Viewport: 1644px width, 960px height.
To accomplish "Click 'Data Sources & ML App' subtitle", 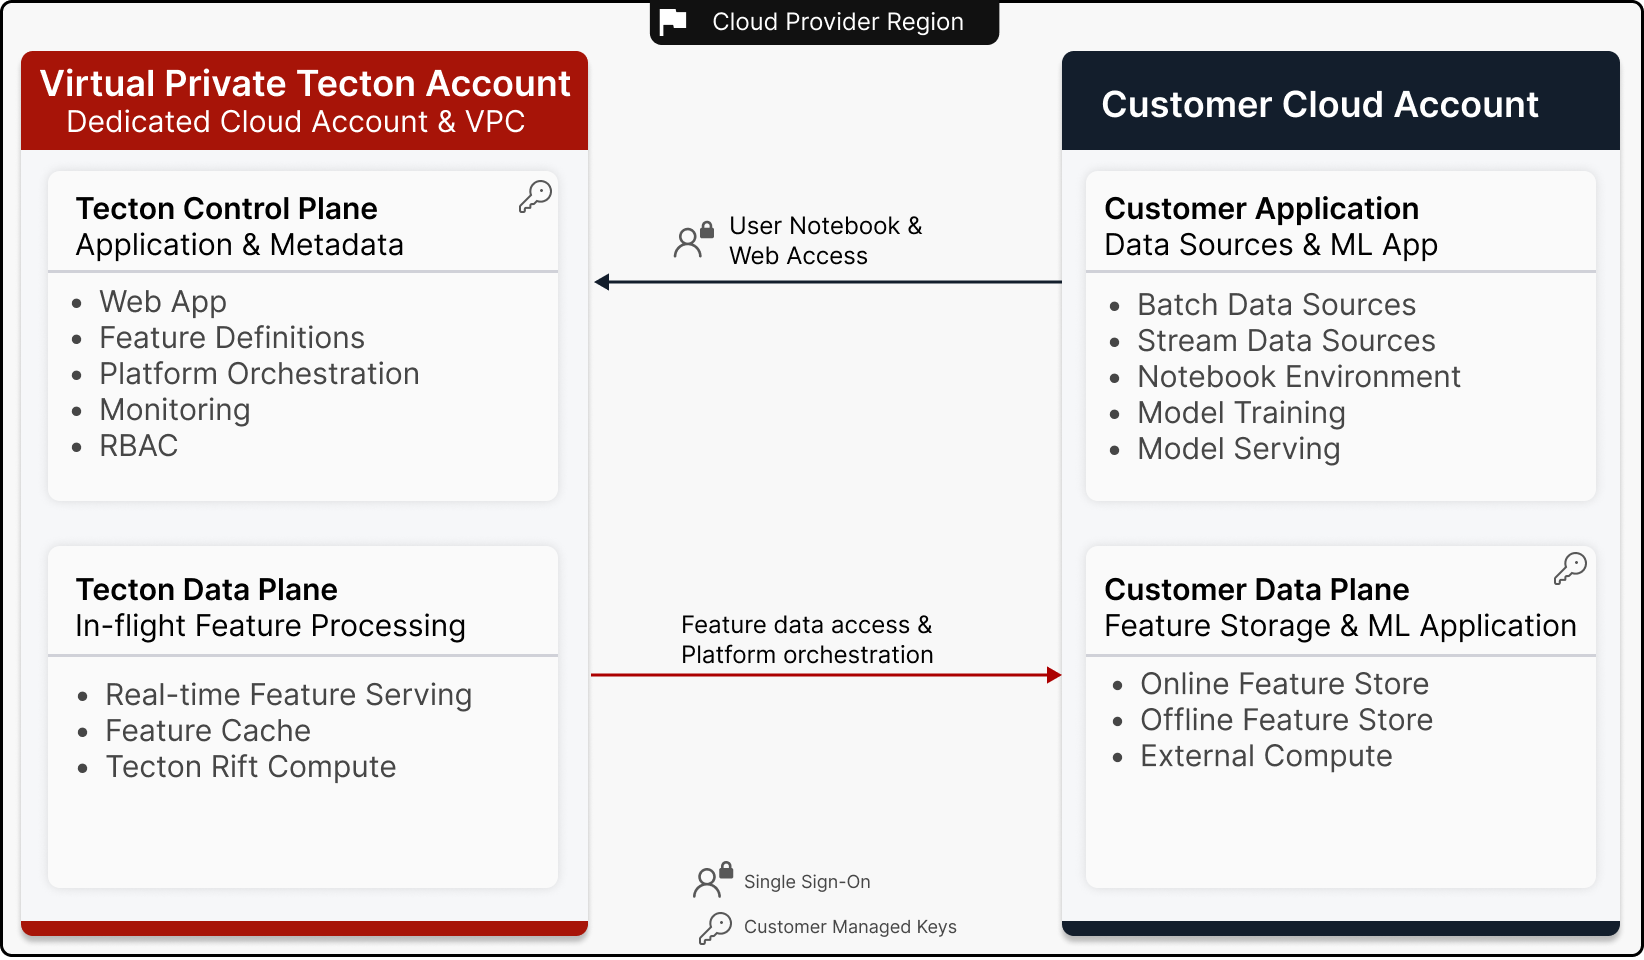I will point(1271,245).
